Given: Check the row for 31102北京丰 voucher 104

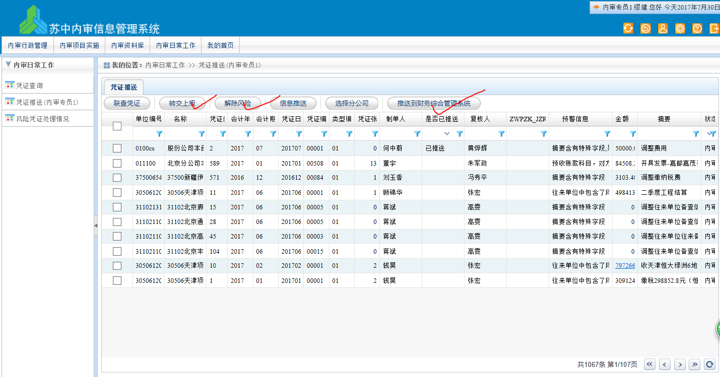Looking at the screenshot, I should pyautogui.click(x=117, y=251).
